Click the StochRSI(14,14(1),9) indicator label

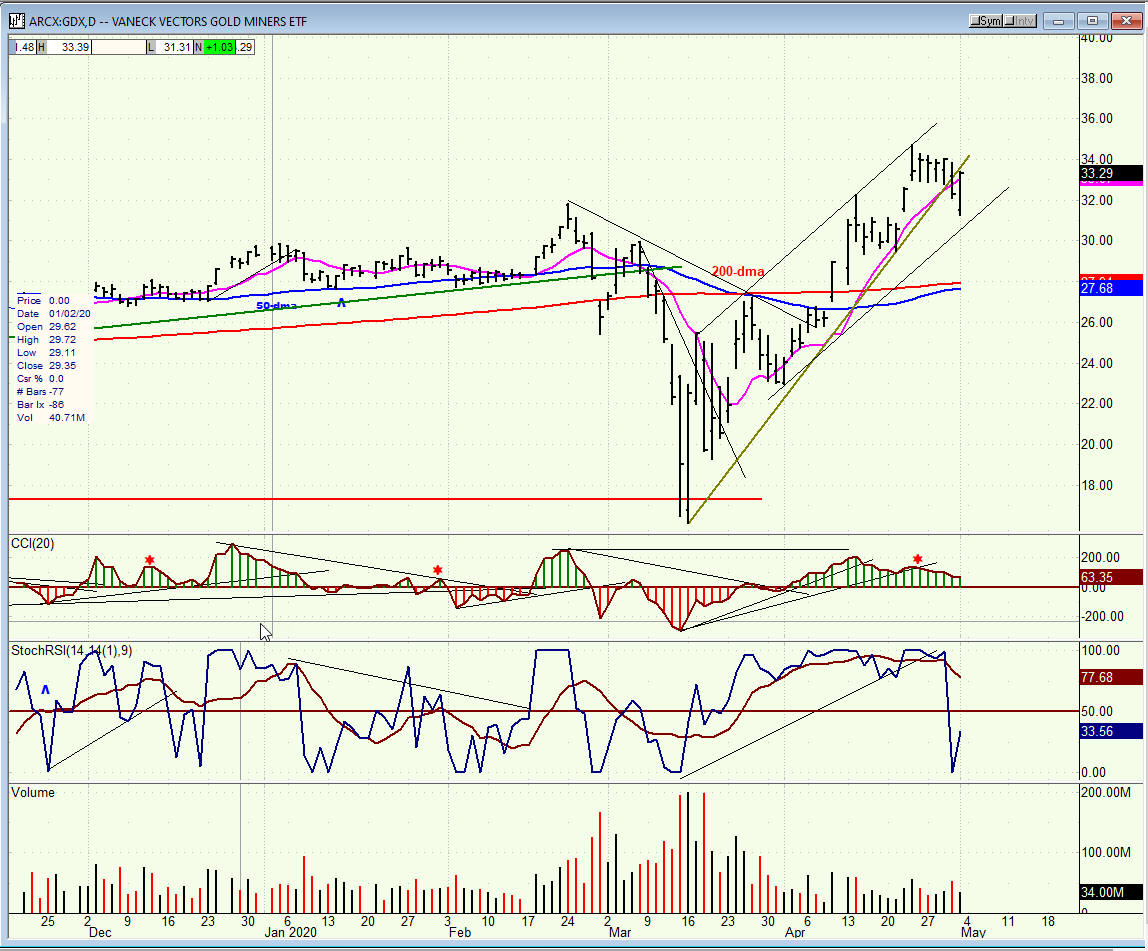click(72, 651)
